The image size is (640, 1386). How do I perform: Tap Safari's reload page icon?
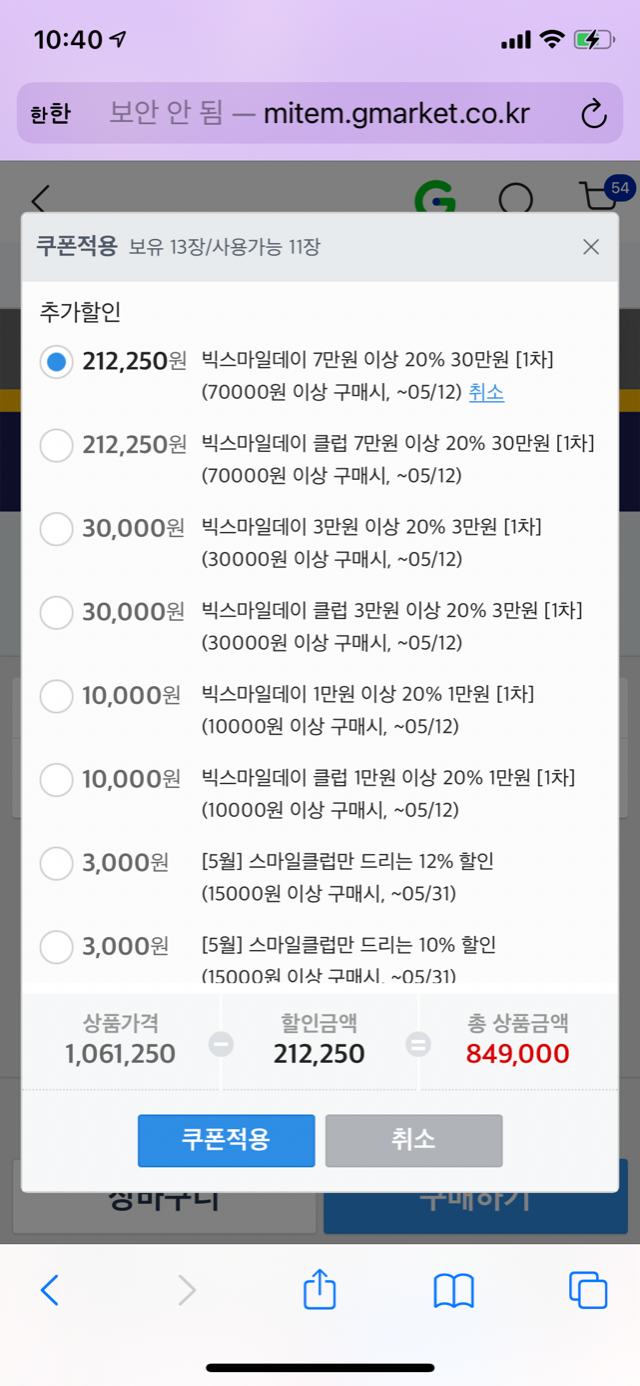pos(593,114)
